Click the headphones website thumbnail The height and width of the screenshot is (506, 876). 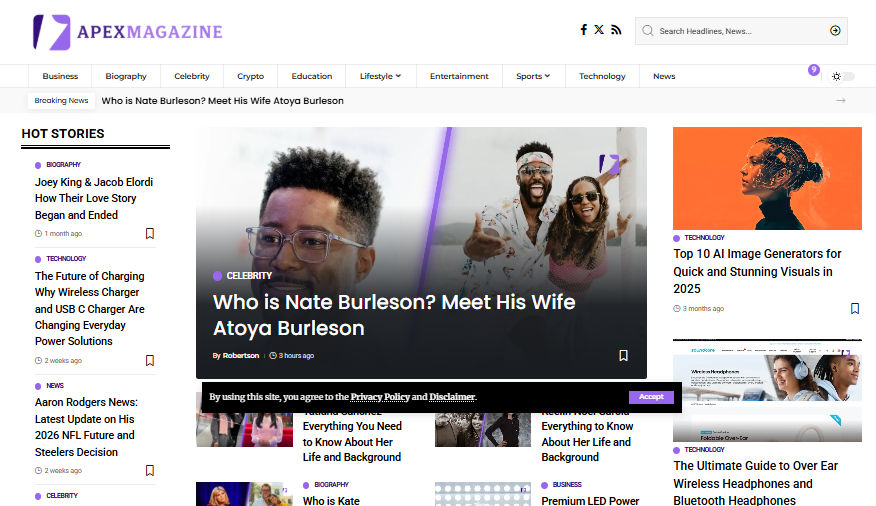click(767, 391)
